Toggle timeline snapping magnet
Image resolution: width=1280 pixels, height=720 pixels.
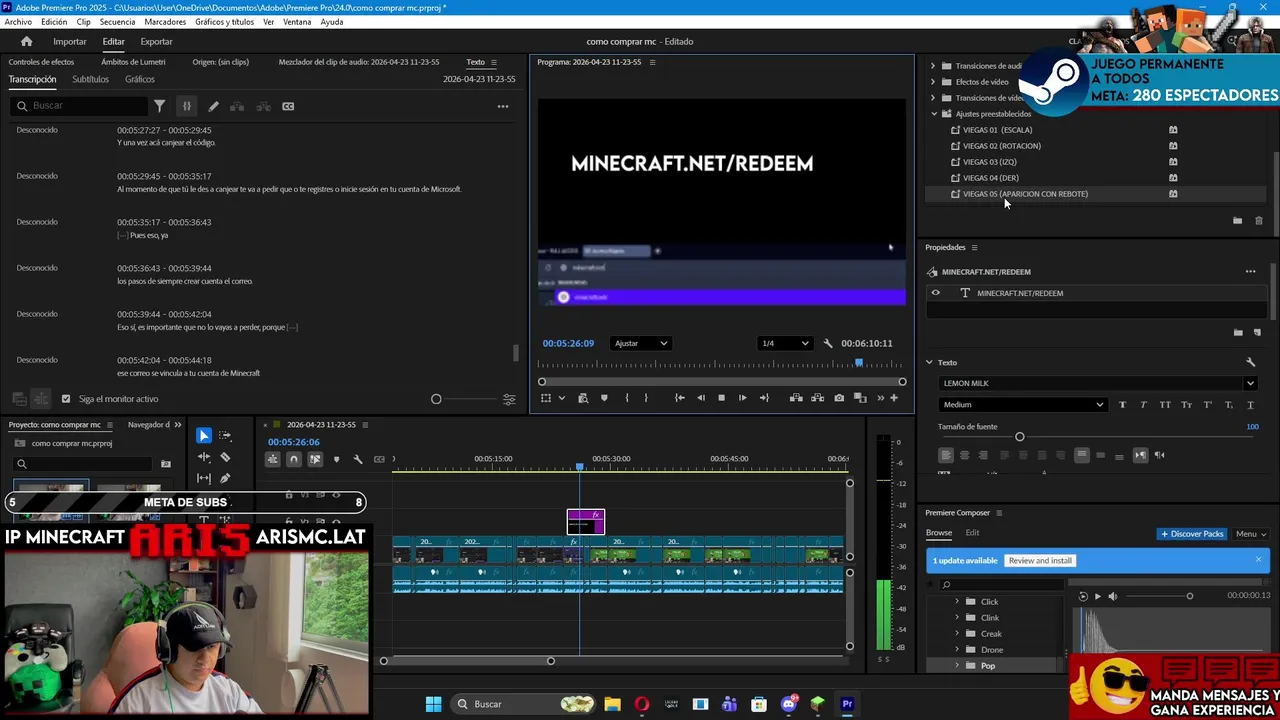(x=294, y=459)
